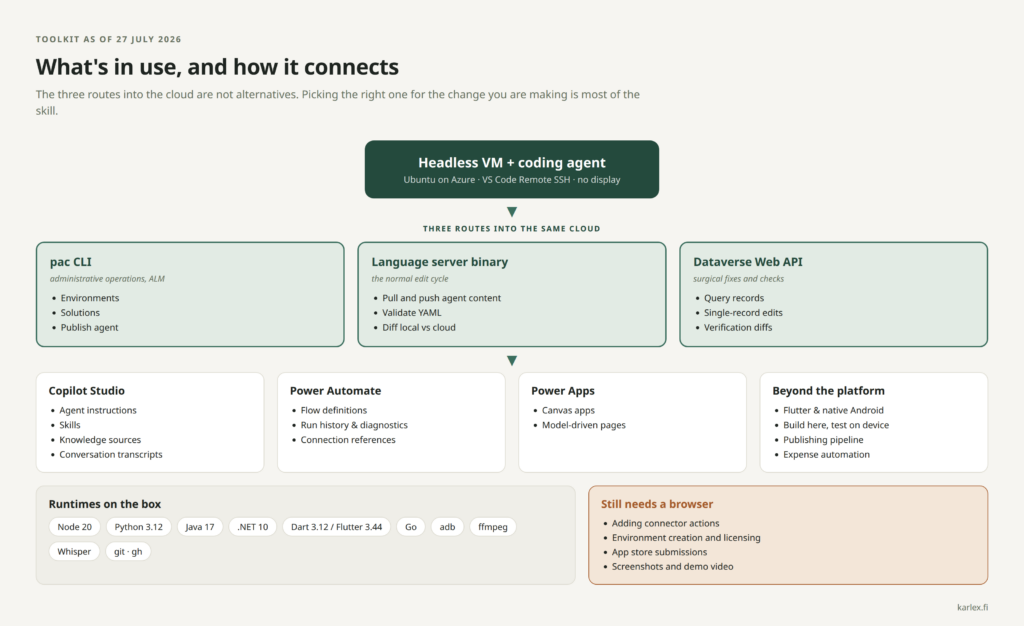Viewport: 1024px width, 626px height.
Task: Click the Python 3.12 pill
Action: click(138, 527)
